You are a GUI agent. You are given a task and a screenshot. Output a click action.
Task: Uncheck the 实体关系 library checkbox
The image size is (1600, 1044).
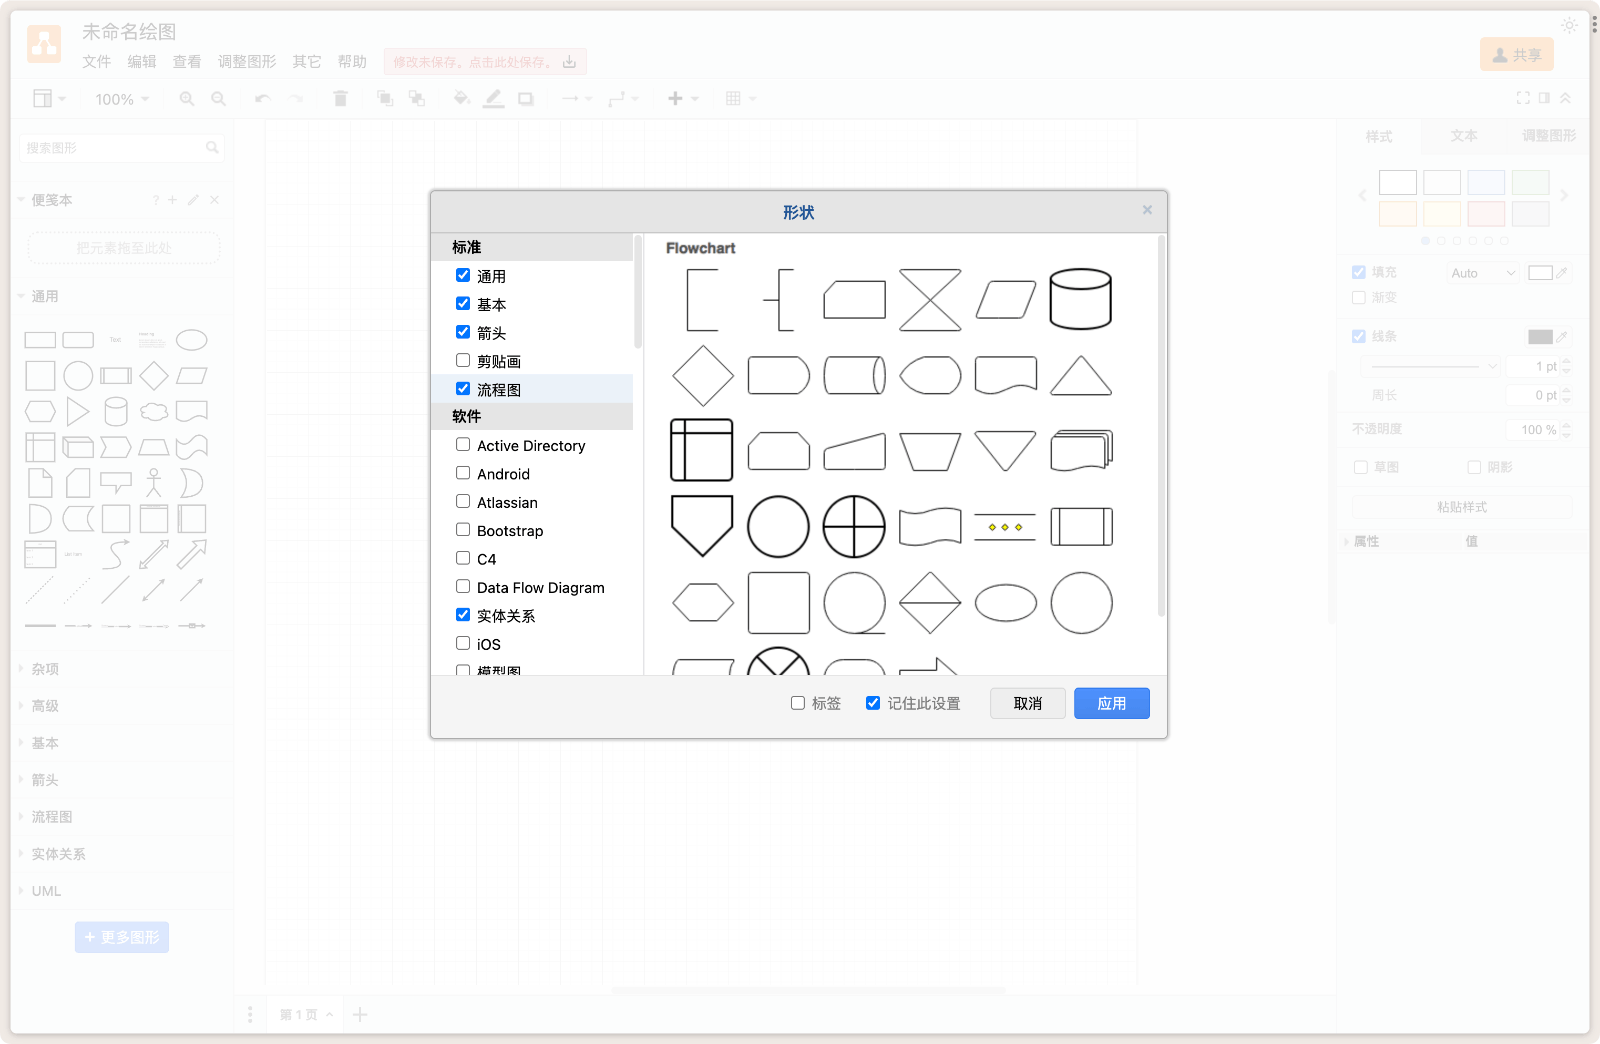coord(463,615)
